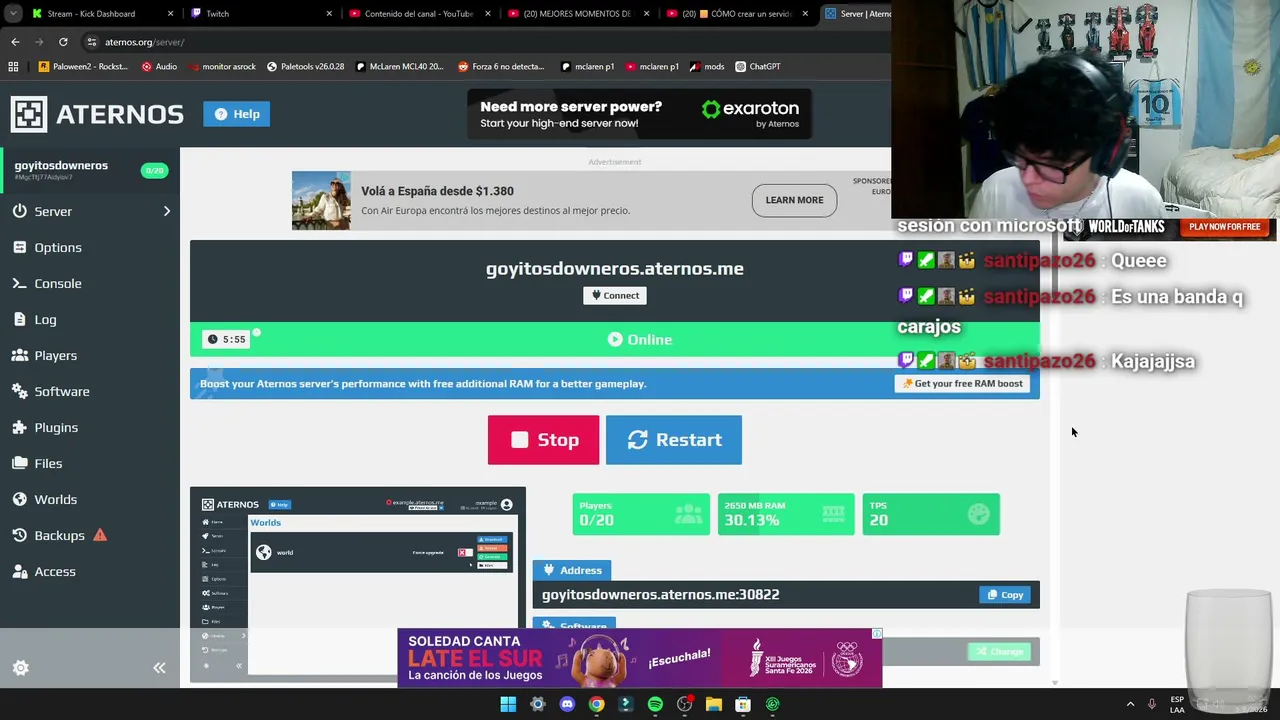Click the Access user-lock icon
Viewport: 1280px width, 720px height.
pos(20,571)
